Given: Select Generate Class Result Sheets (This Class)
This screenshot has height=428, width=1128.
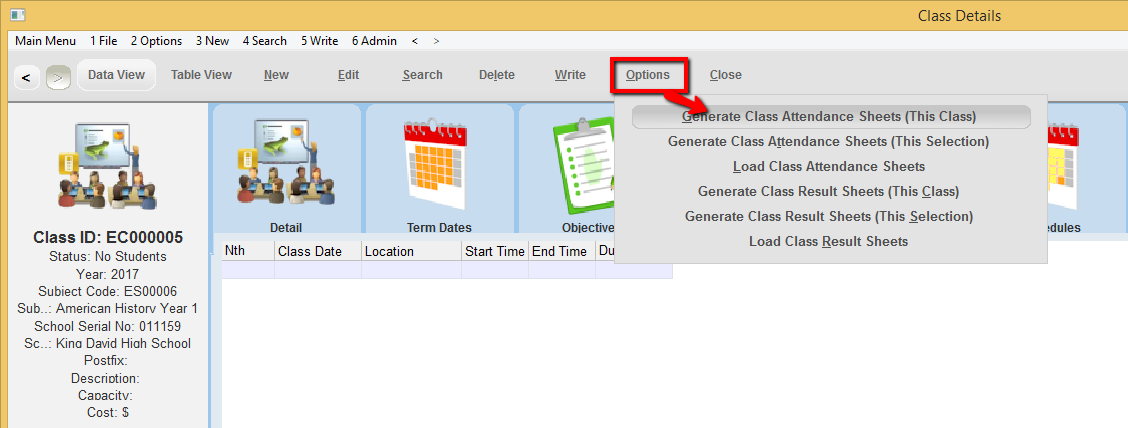Looking at the screenshot, I should (x=829, y=192).
